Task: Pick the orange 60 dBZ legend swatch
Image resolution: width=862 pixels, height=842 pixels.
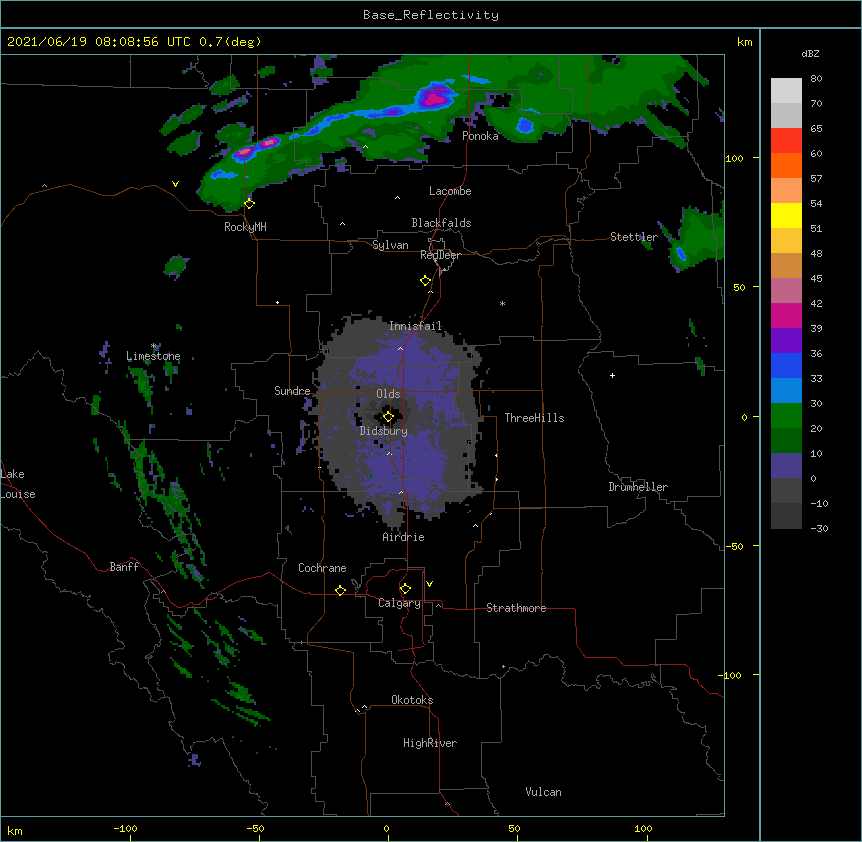Action: click(786, 165)
